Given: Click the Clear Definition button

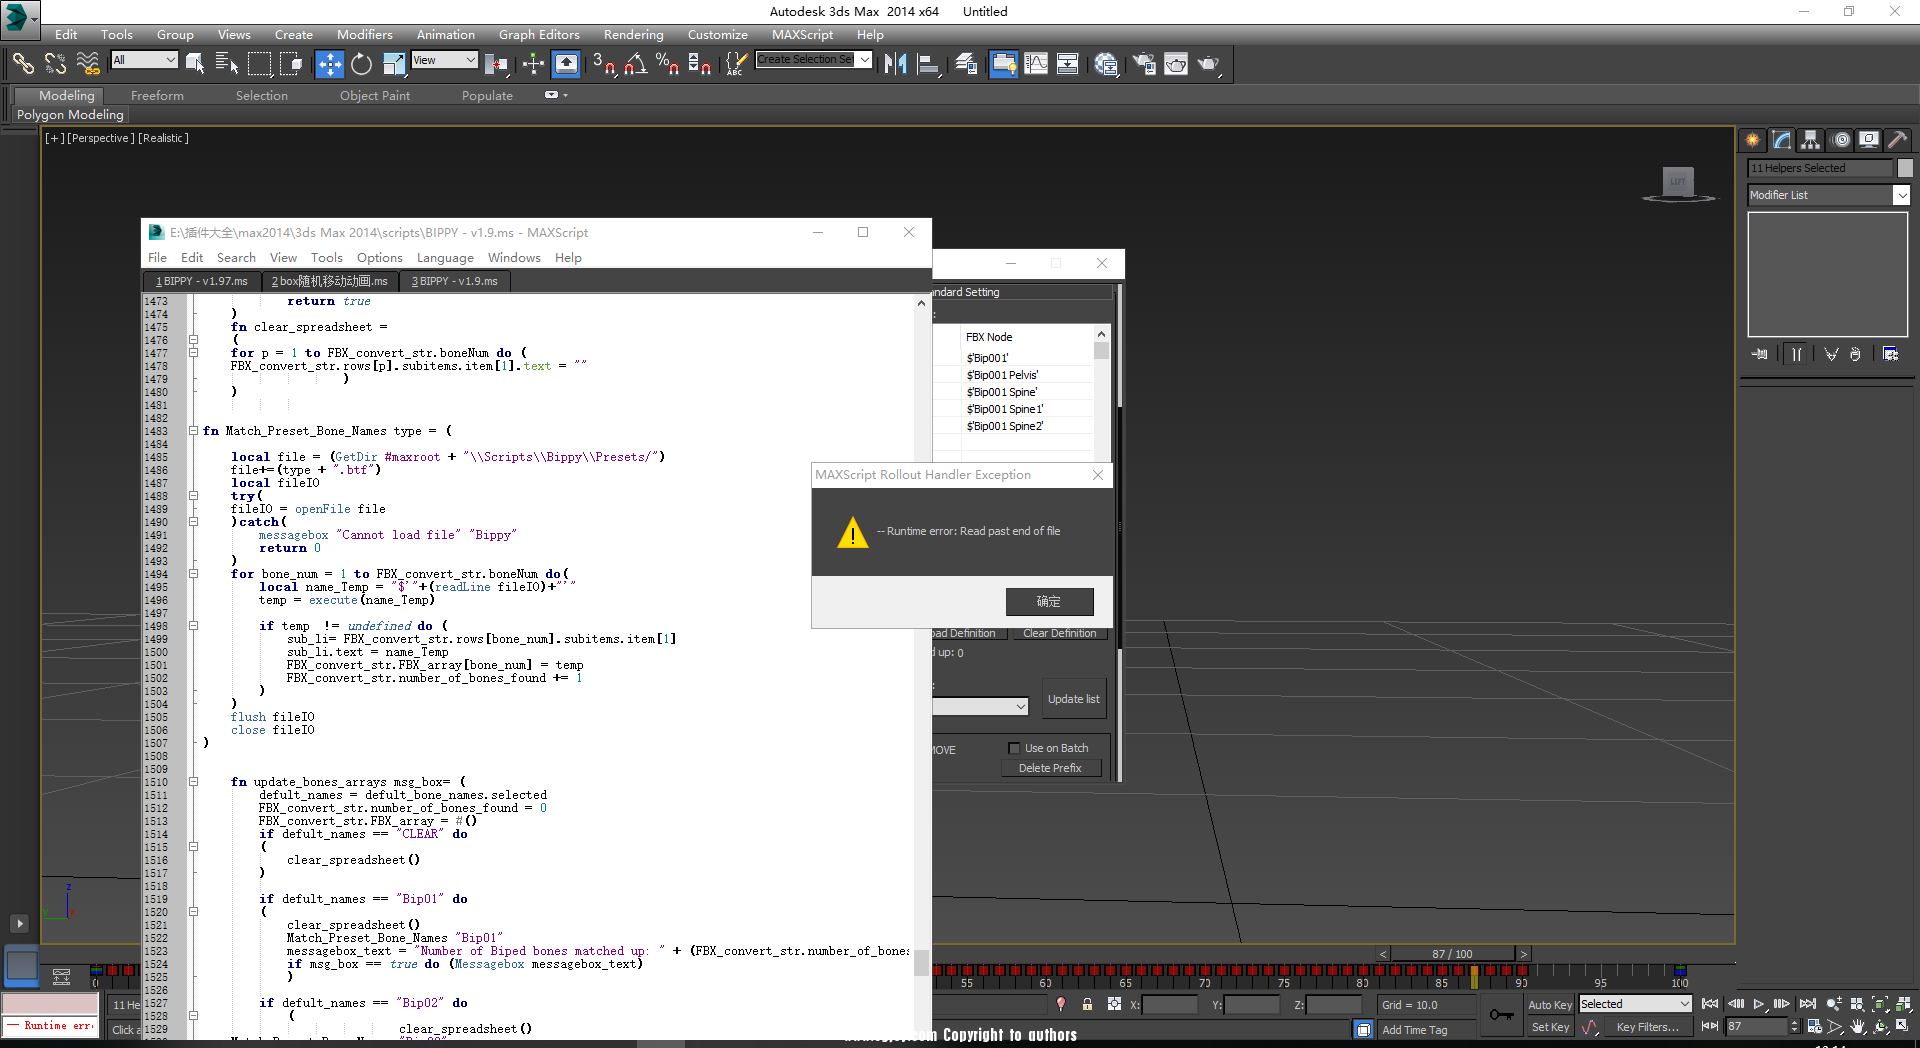Looking at the screenshot, I should pyautogui.click(x=1060, y=633).
